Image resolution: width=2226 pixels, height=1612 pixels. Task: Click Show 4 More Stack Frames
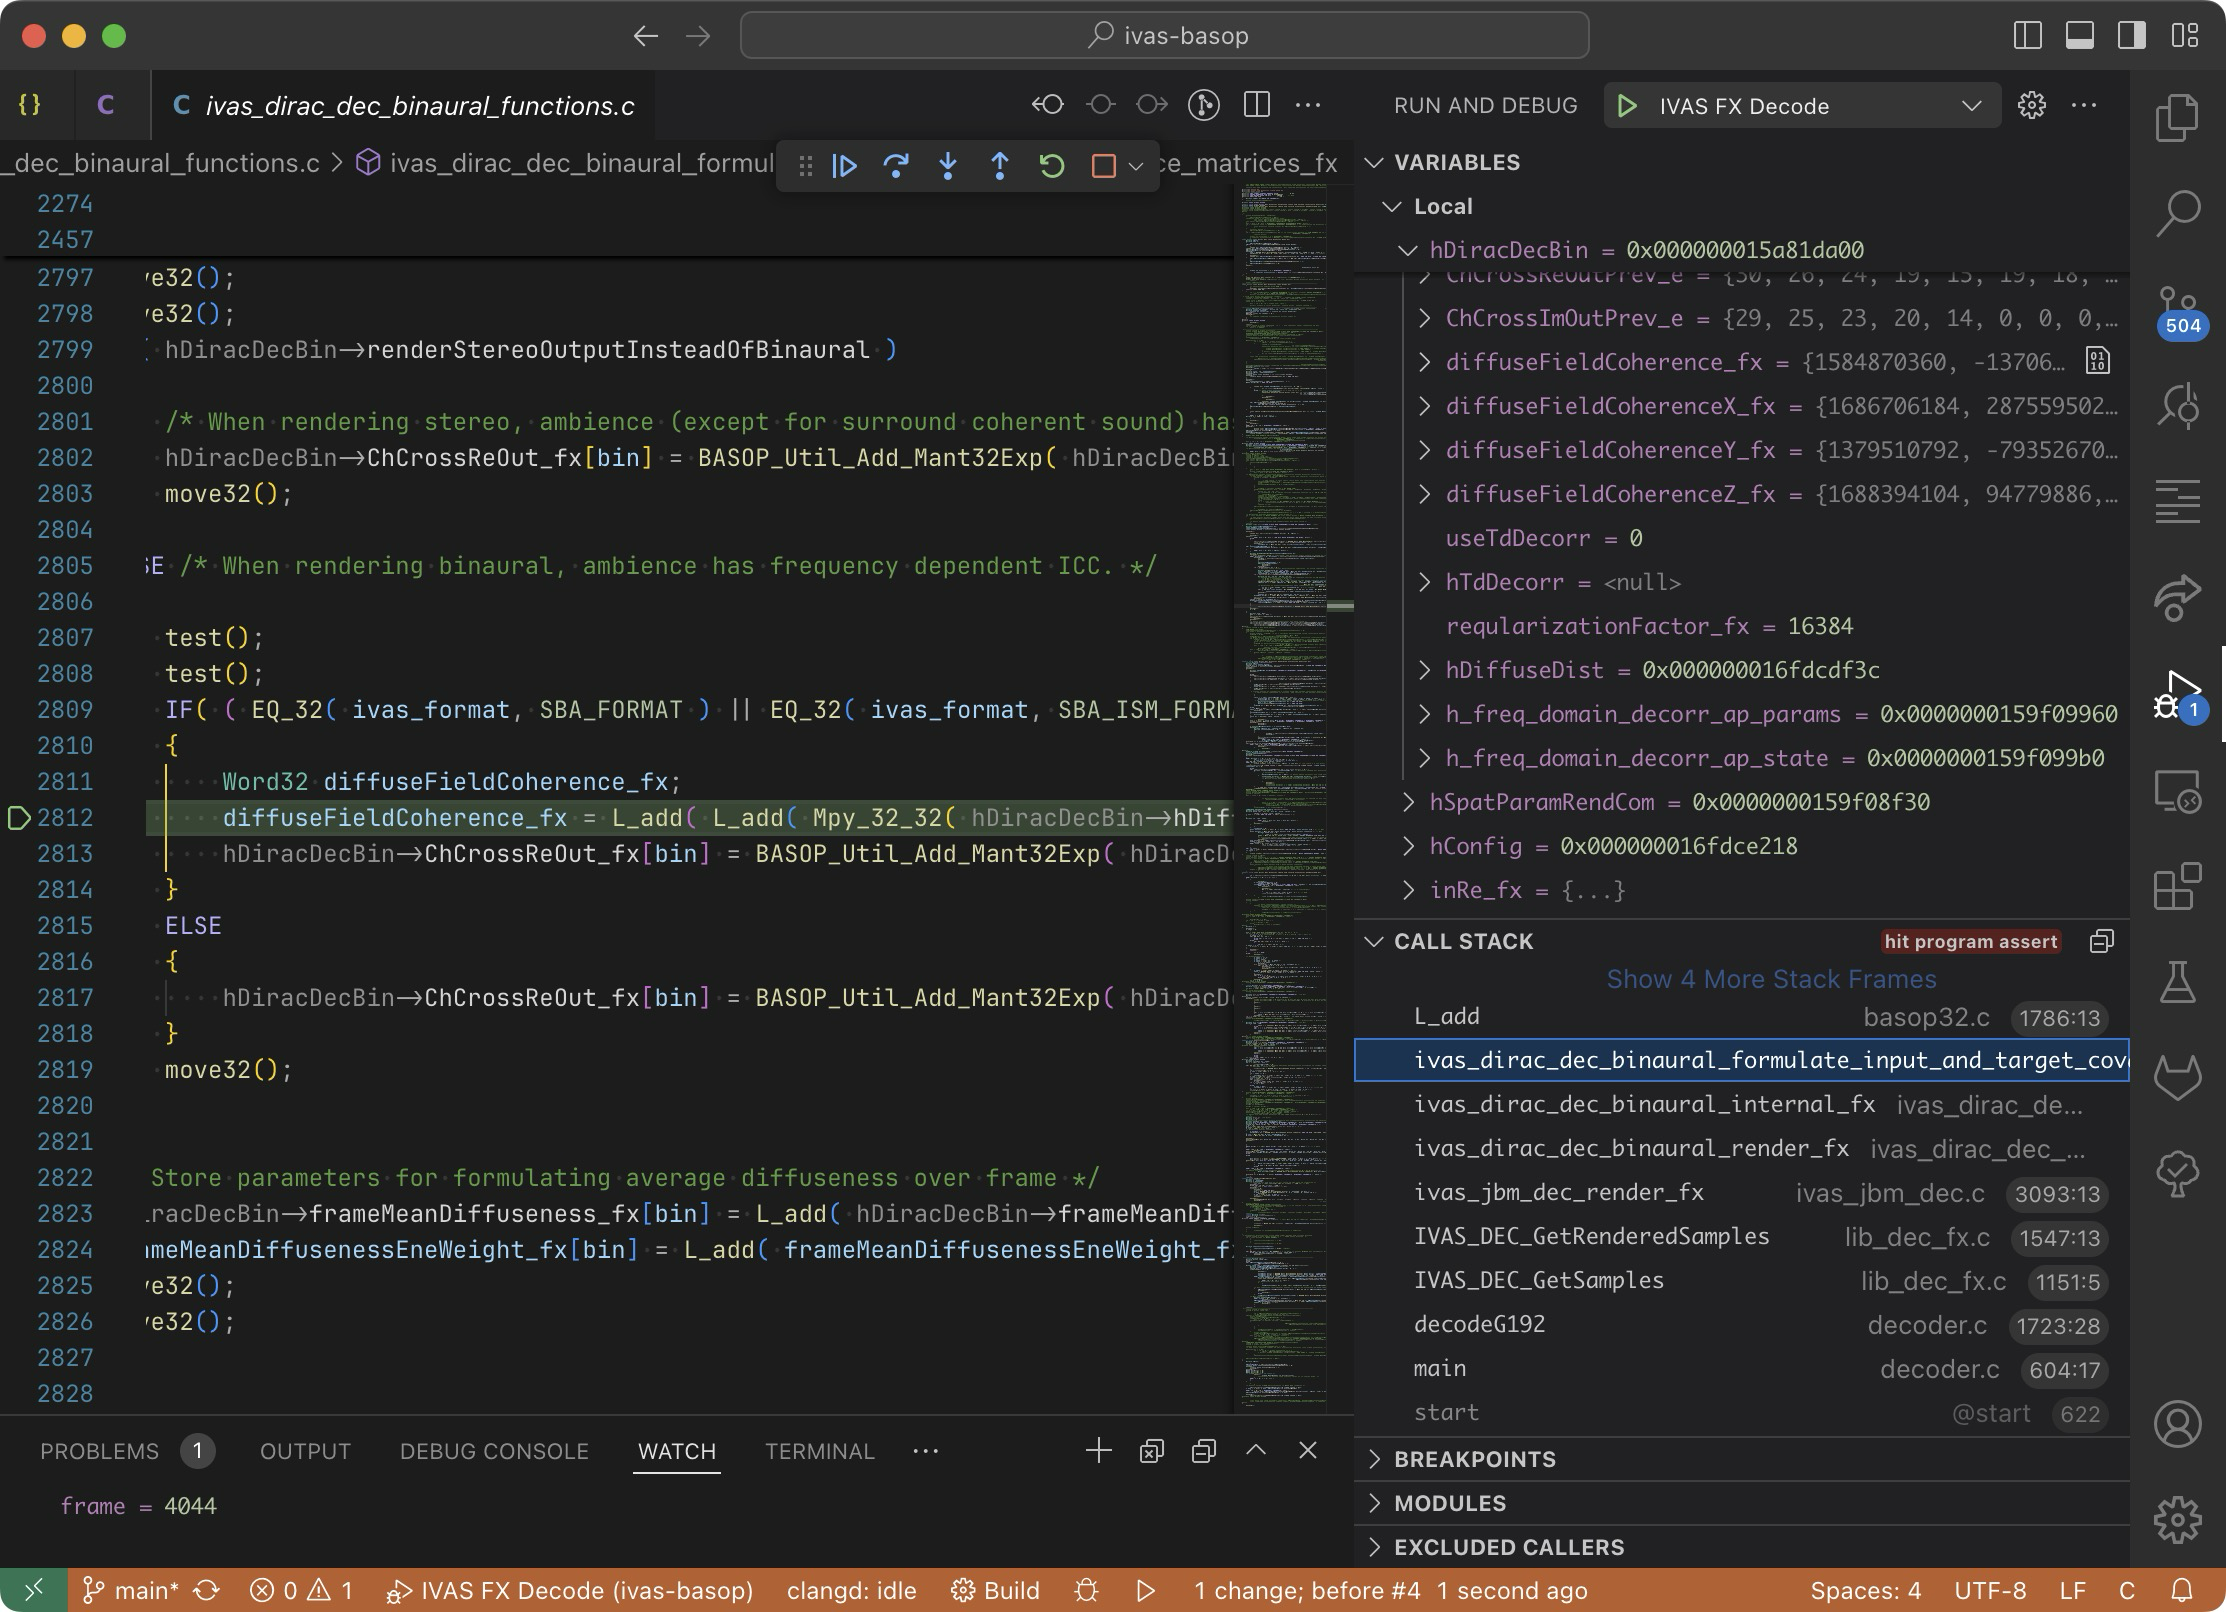(1771, 979)
